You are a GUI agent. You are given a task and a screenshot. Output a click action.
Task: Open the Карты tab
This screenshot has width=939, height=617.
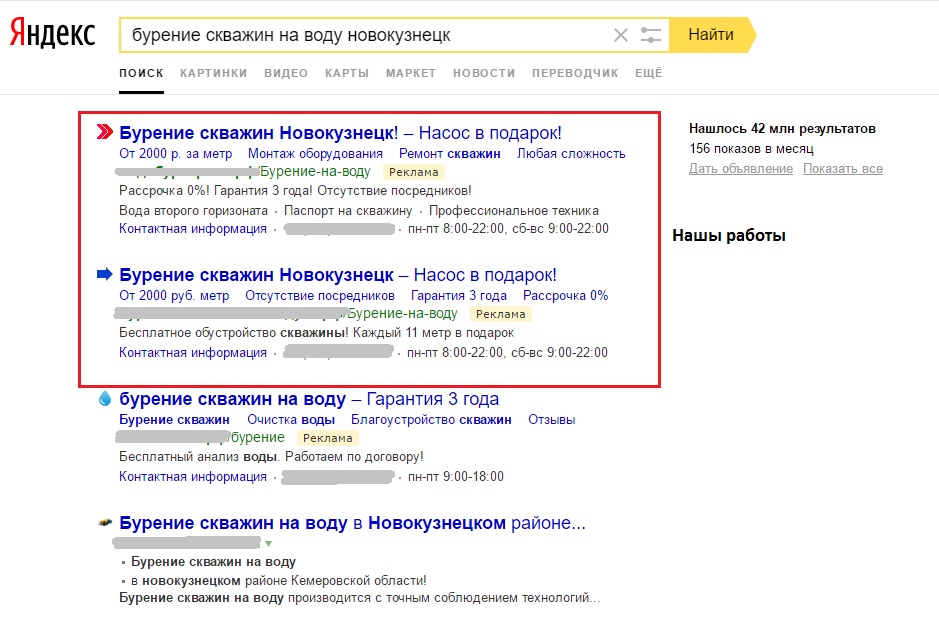[347, 73]
